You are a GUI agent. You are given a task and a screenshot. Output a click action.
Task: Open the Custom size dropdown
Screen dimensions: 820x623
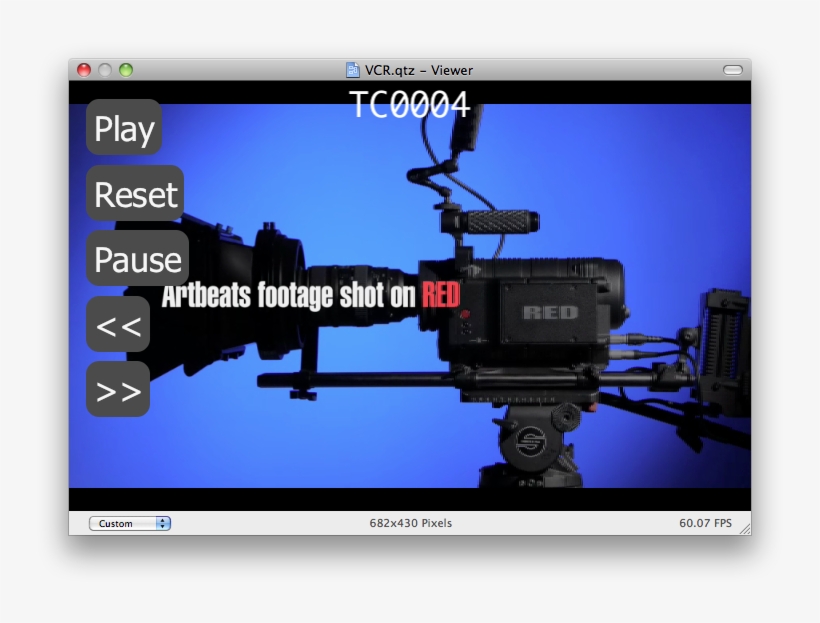[130, 523]
